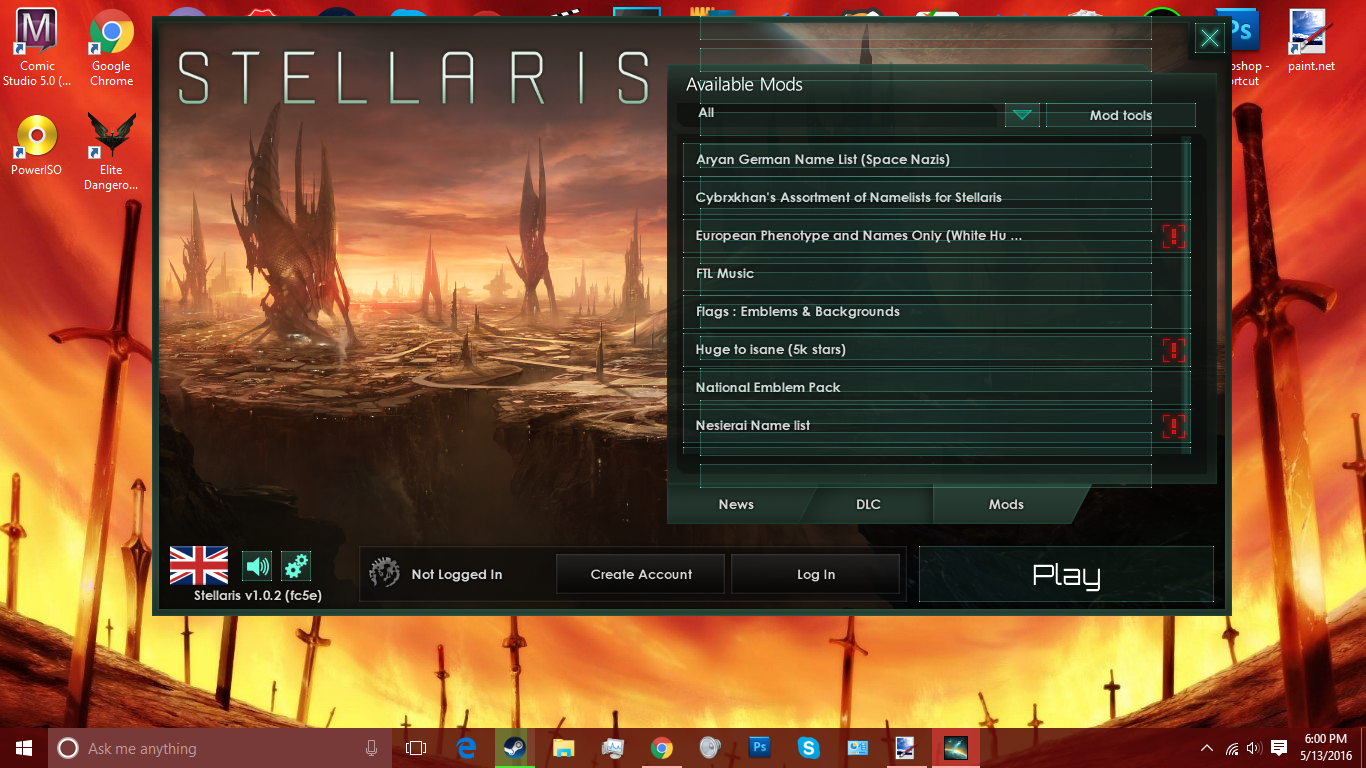
Task: Open the All mods filter dropdown
Action: tap(1021, 115)
